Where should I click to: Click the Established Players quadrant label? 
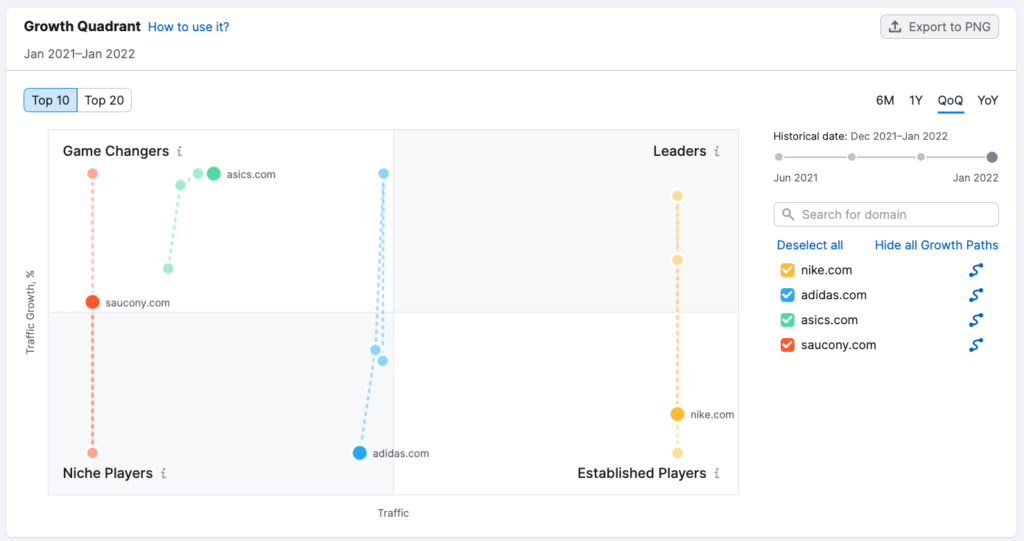(641, 473)
